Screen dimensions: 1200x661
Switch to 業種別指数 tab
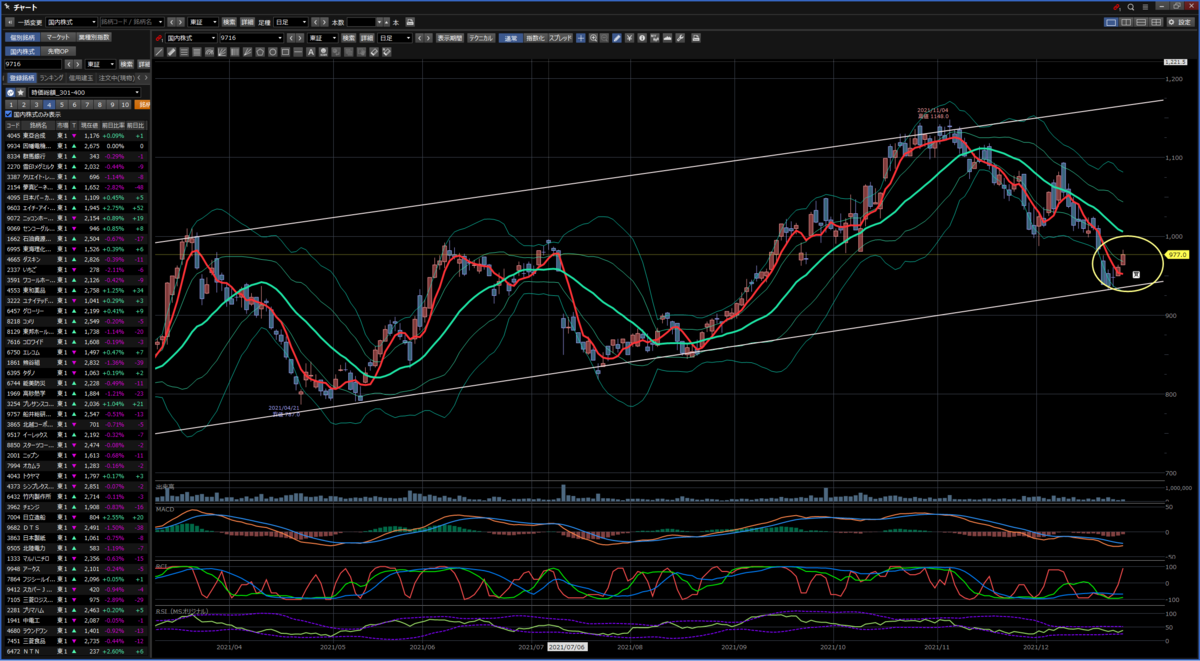[94, 37]
